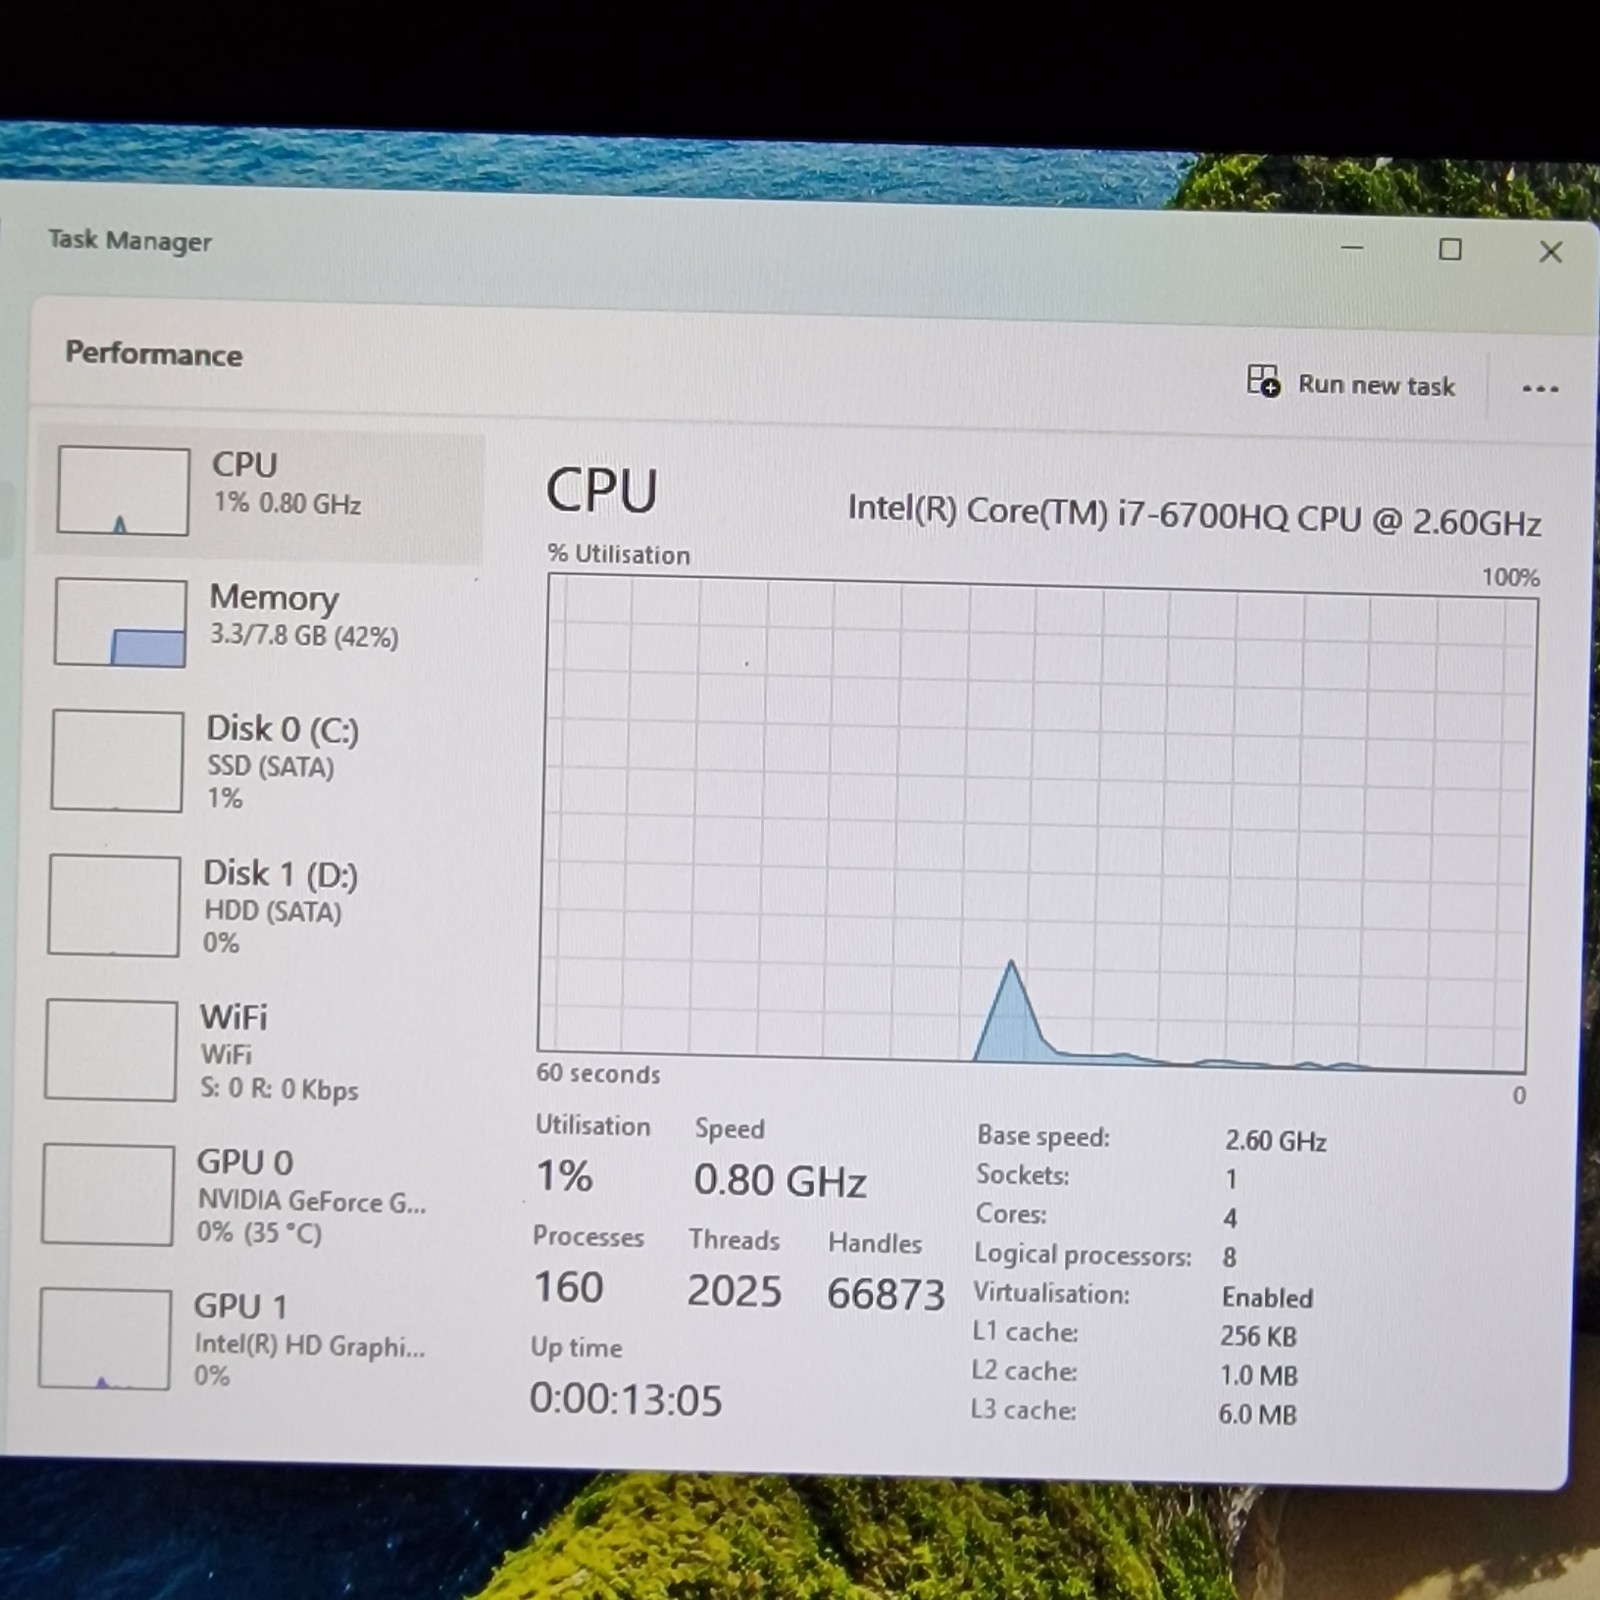Click the 2025 threads value
This screenshot has width=1600, height=1600.
coord(734,1291)
